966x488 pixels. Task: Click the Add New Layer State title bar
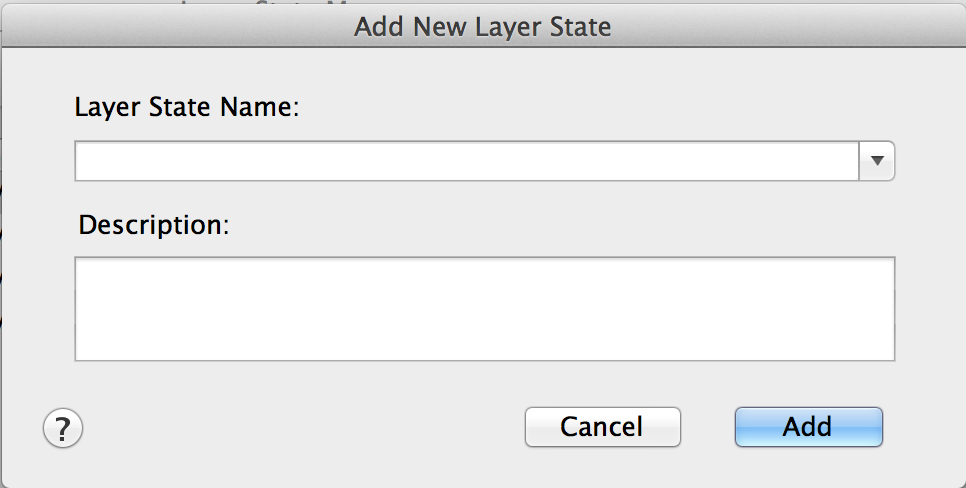pos(483,26)
